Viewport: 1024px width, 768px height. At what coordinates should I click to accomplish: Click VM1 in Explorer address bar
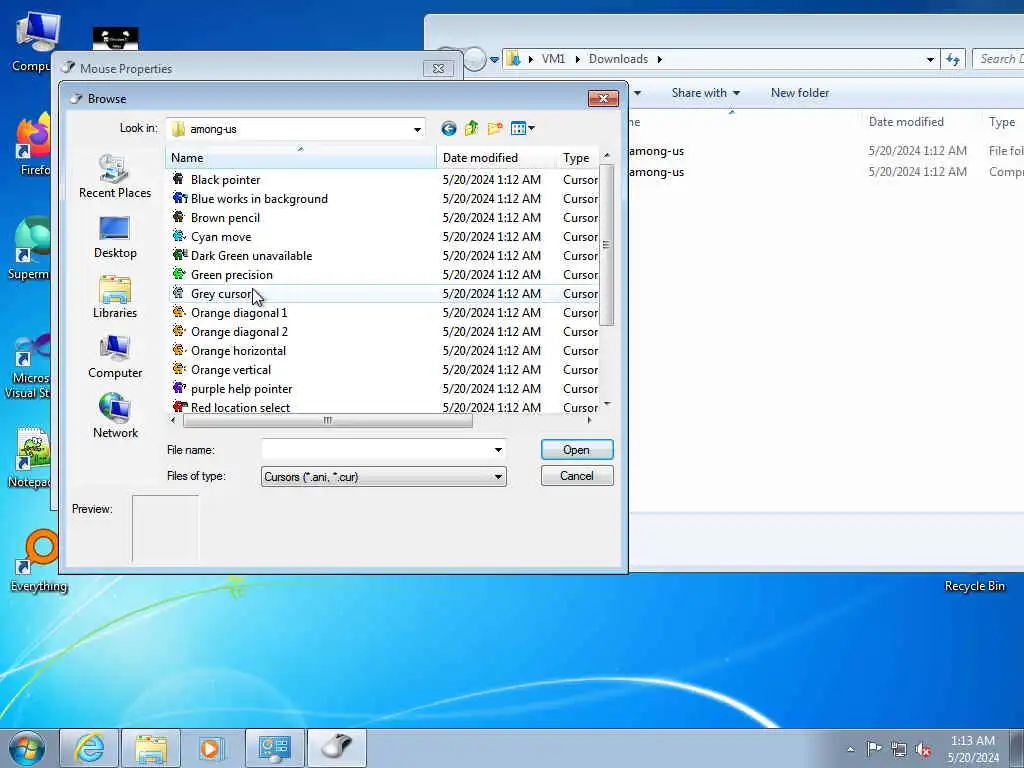click(x=553, y=59)
